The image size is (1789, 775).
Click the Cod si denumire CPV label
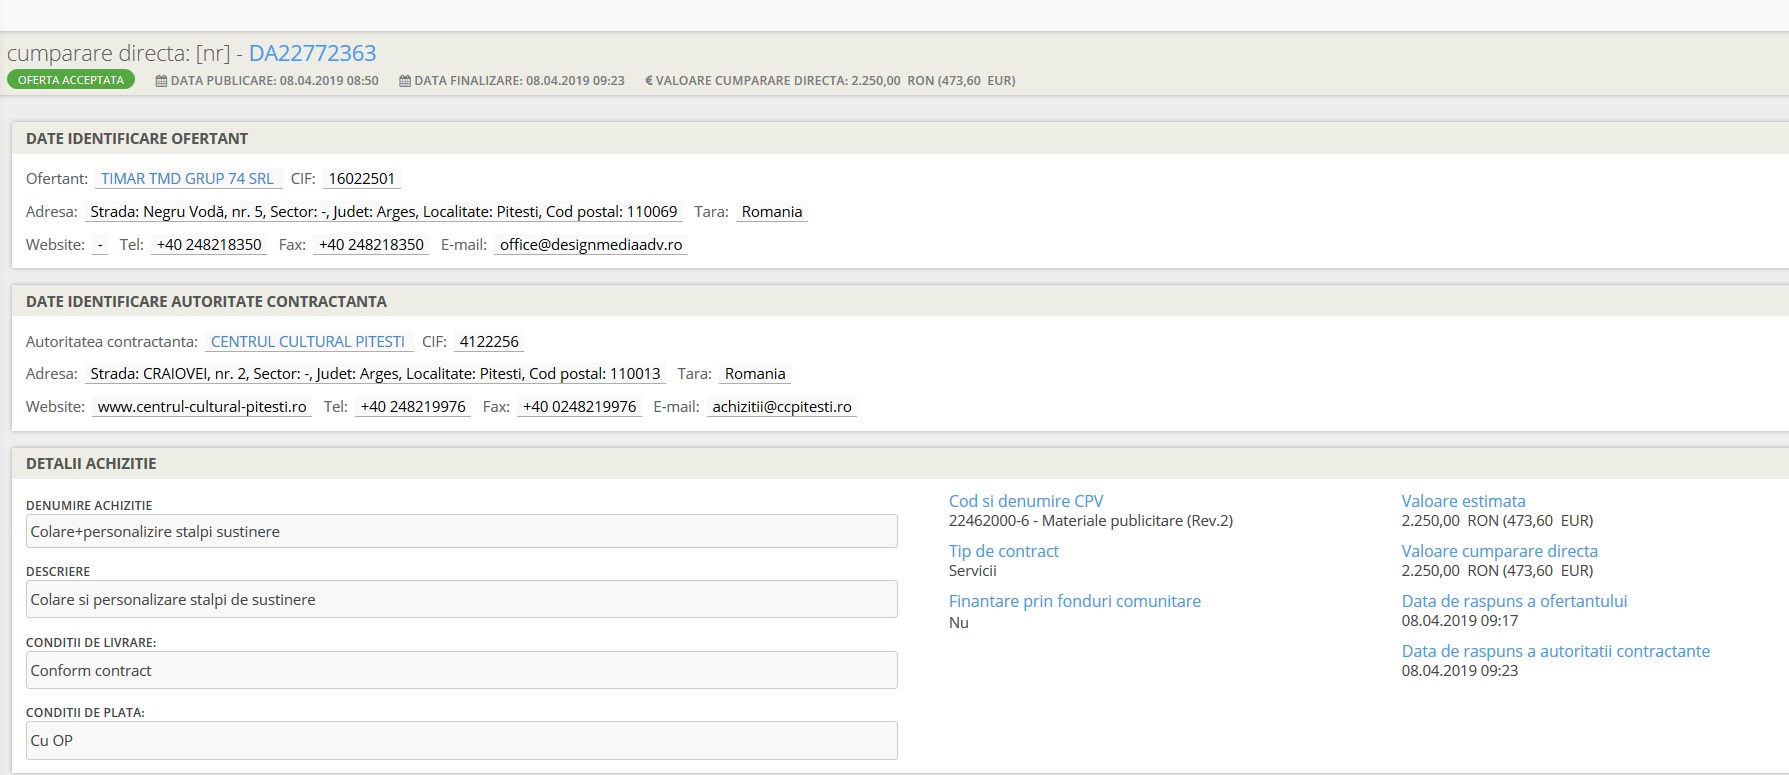tap(1026, 501)
